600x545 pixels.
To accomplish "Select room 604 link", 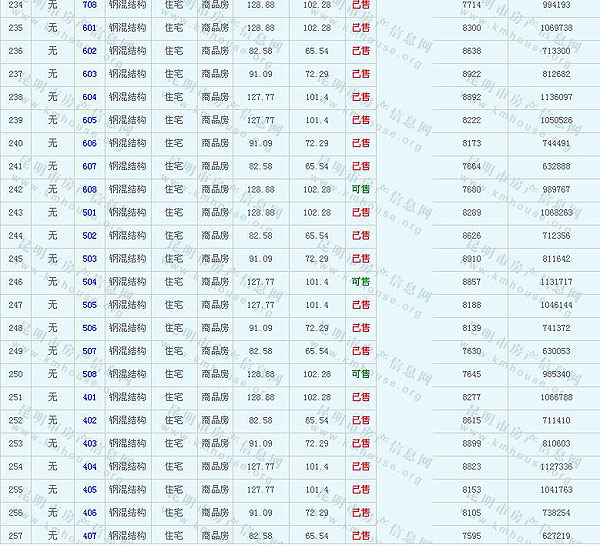I will (90, 97).
